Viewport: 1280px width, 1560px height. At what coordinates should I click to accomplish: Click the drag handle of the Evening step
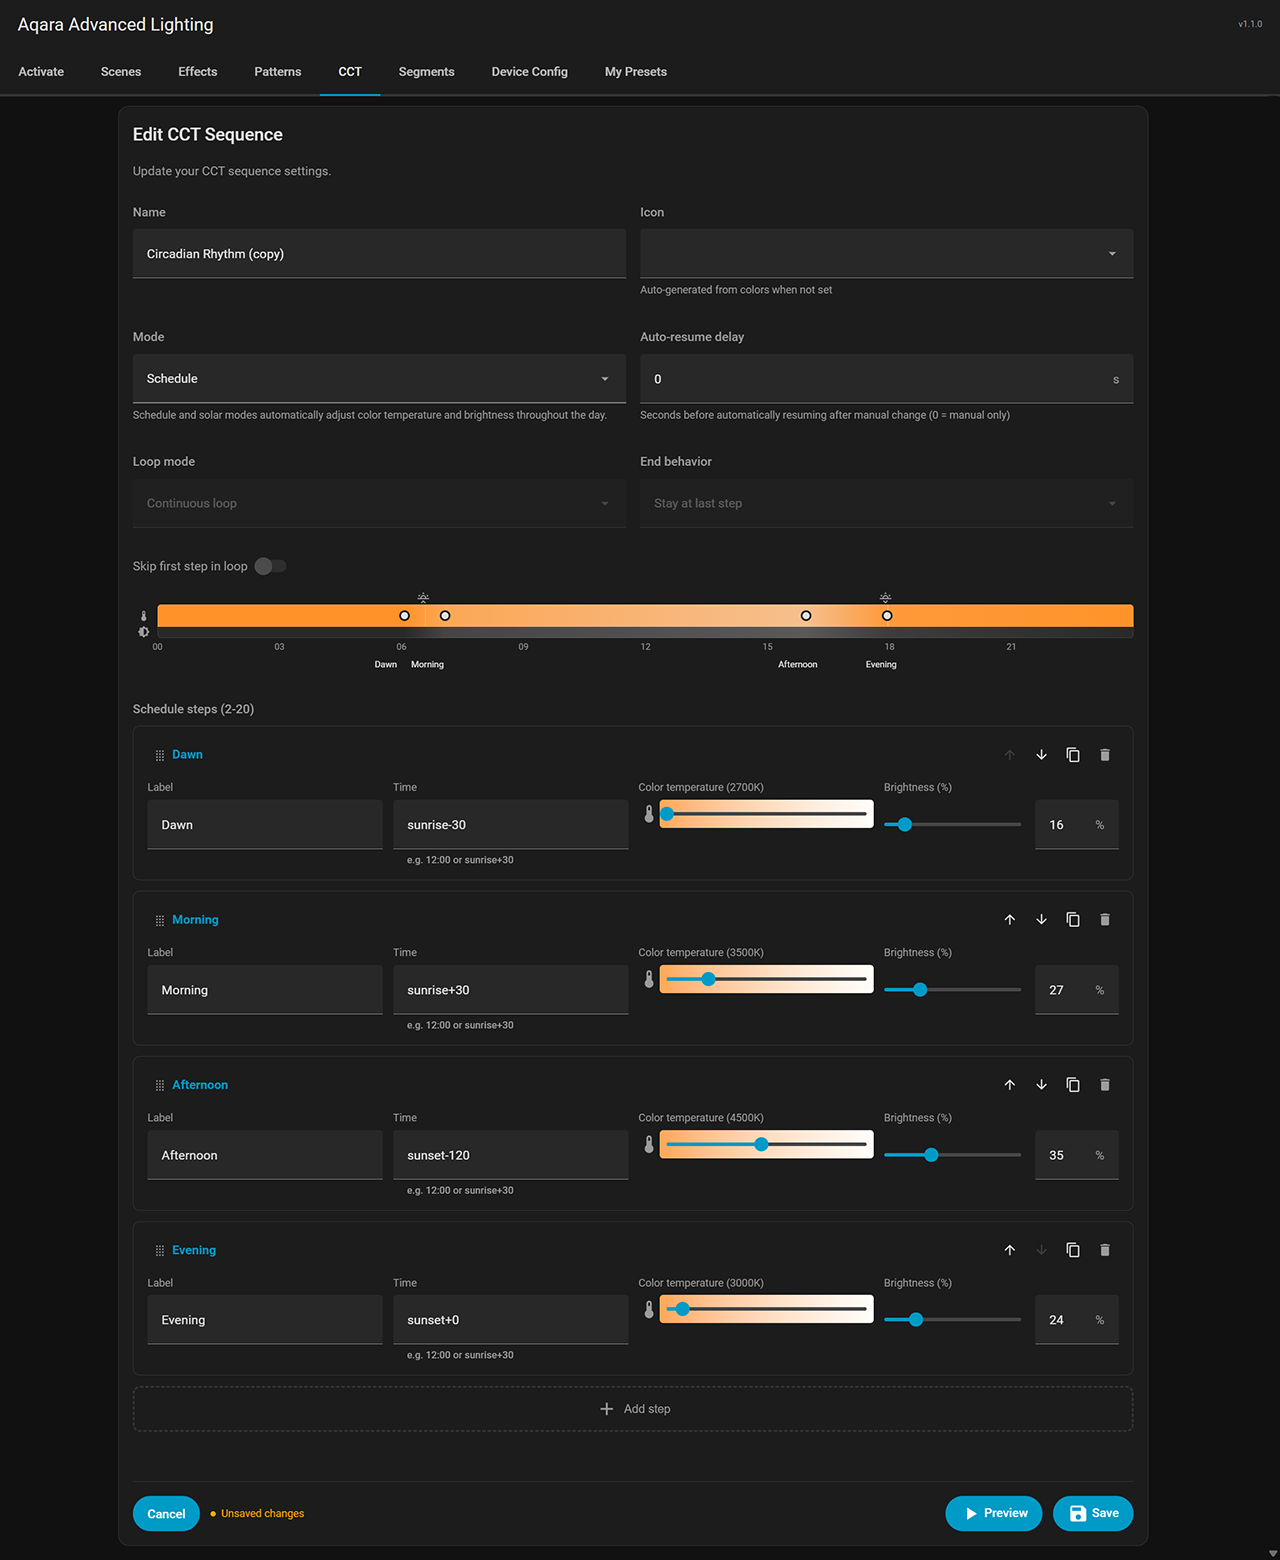pos(159,1250)
